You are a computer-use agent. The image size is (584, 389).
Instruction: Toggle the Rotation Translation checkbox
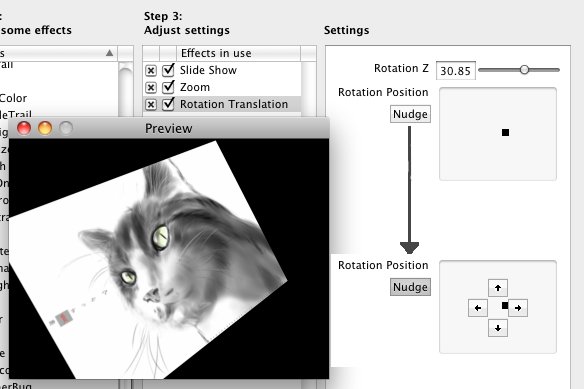click(168, 104)
